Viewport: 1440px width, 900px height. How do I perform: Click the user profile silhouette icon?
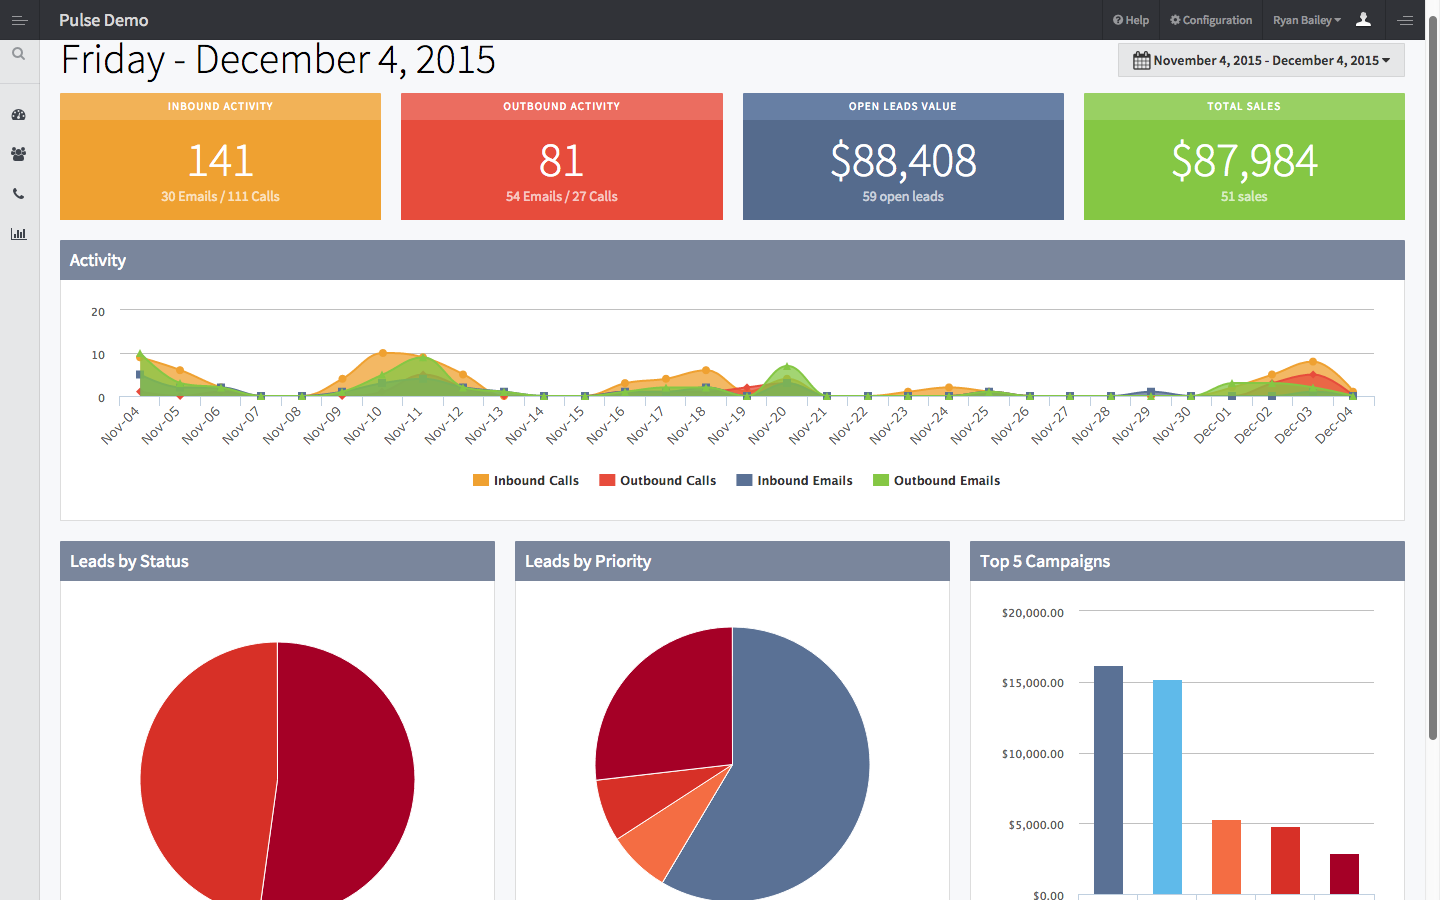coord(1363,20)
